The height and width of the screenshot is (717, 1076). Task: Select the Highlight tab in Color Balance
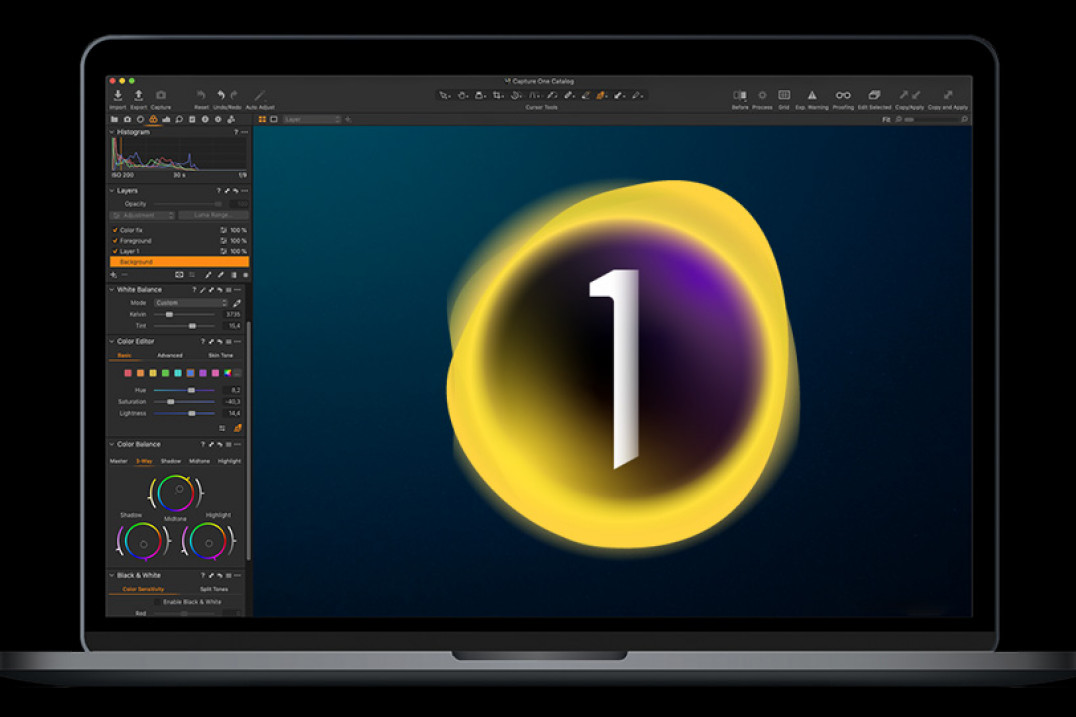pos(229,461)
